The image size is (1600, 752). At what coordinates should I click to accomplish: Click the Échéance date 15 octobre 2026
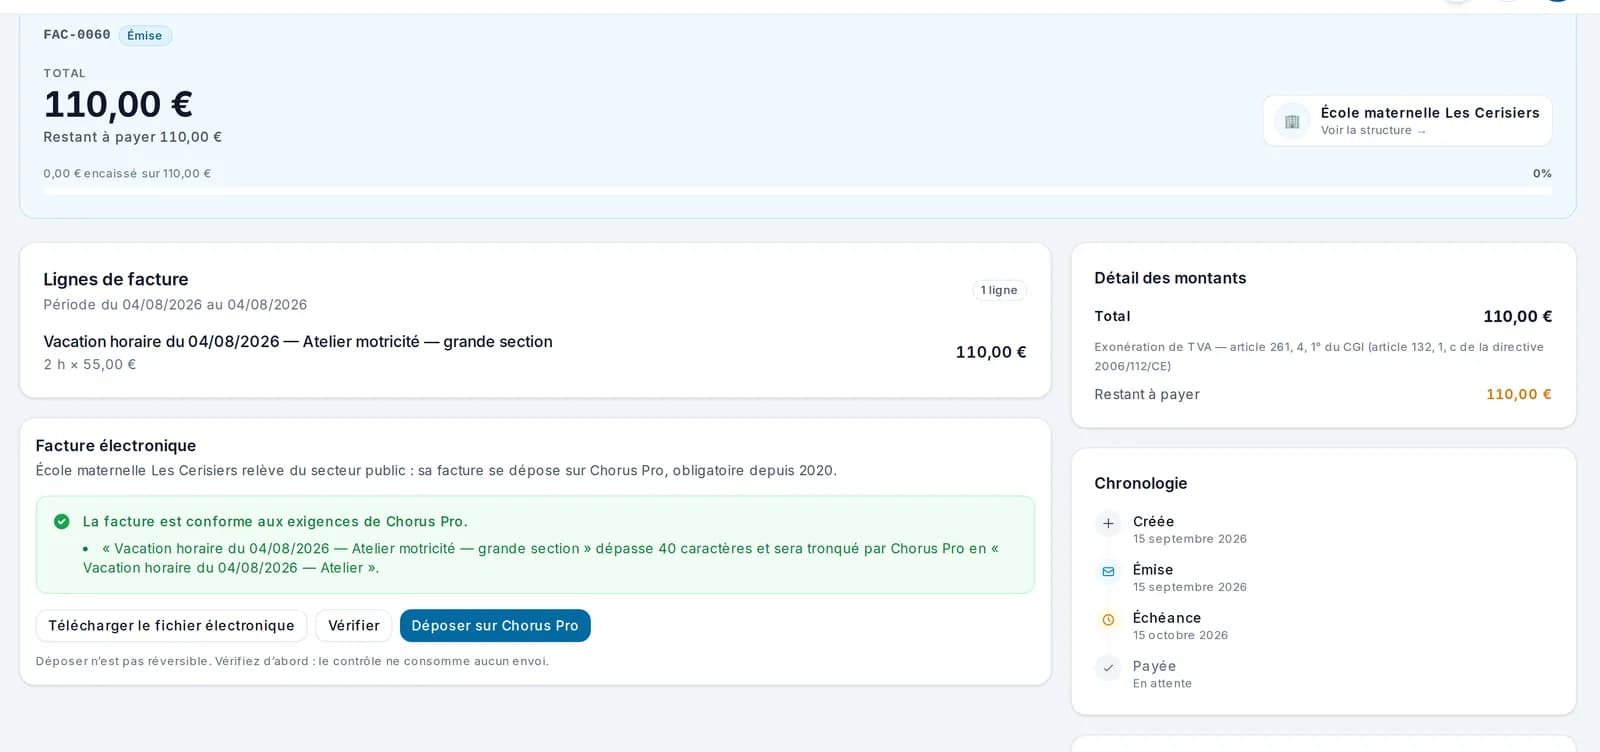1180,635
